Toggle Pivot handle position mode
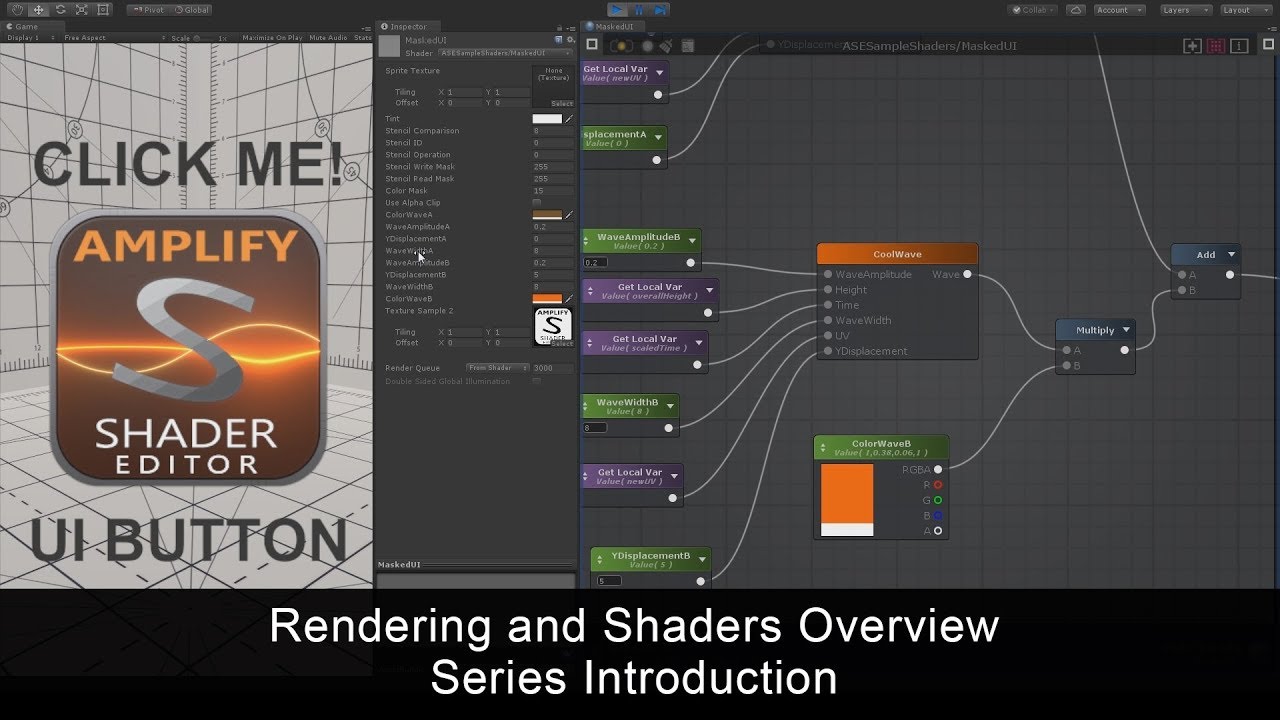This screenshot has width=1280, height=720. [x=150, y=10]
